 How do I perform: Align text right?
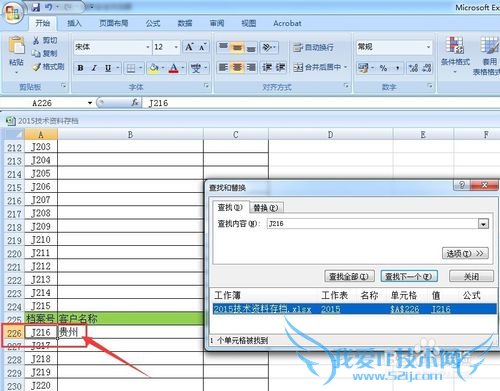(x=251, y=68)
